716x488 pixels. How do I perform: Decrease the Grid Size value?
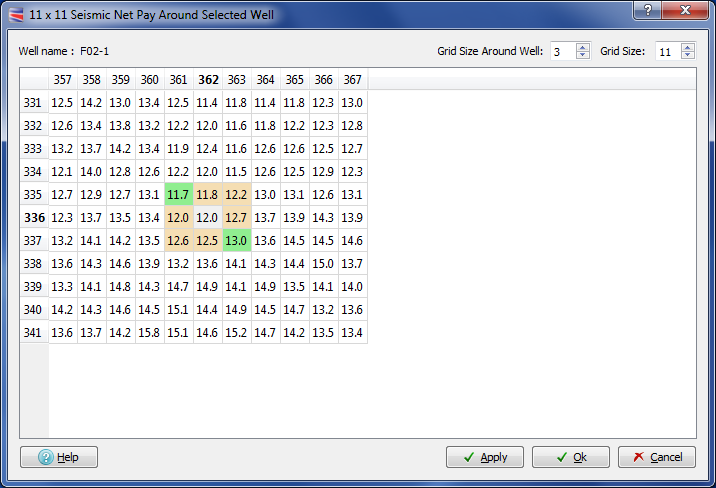[689, 55]
